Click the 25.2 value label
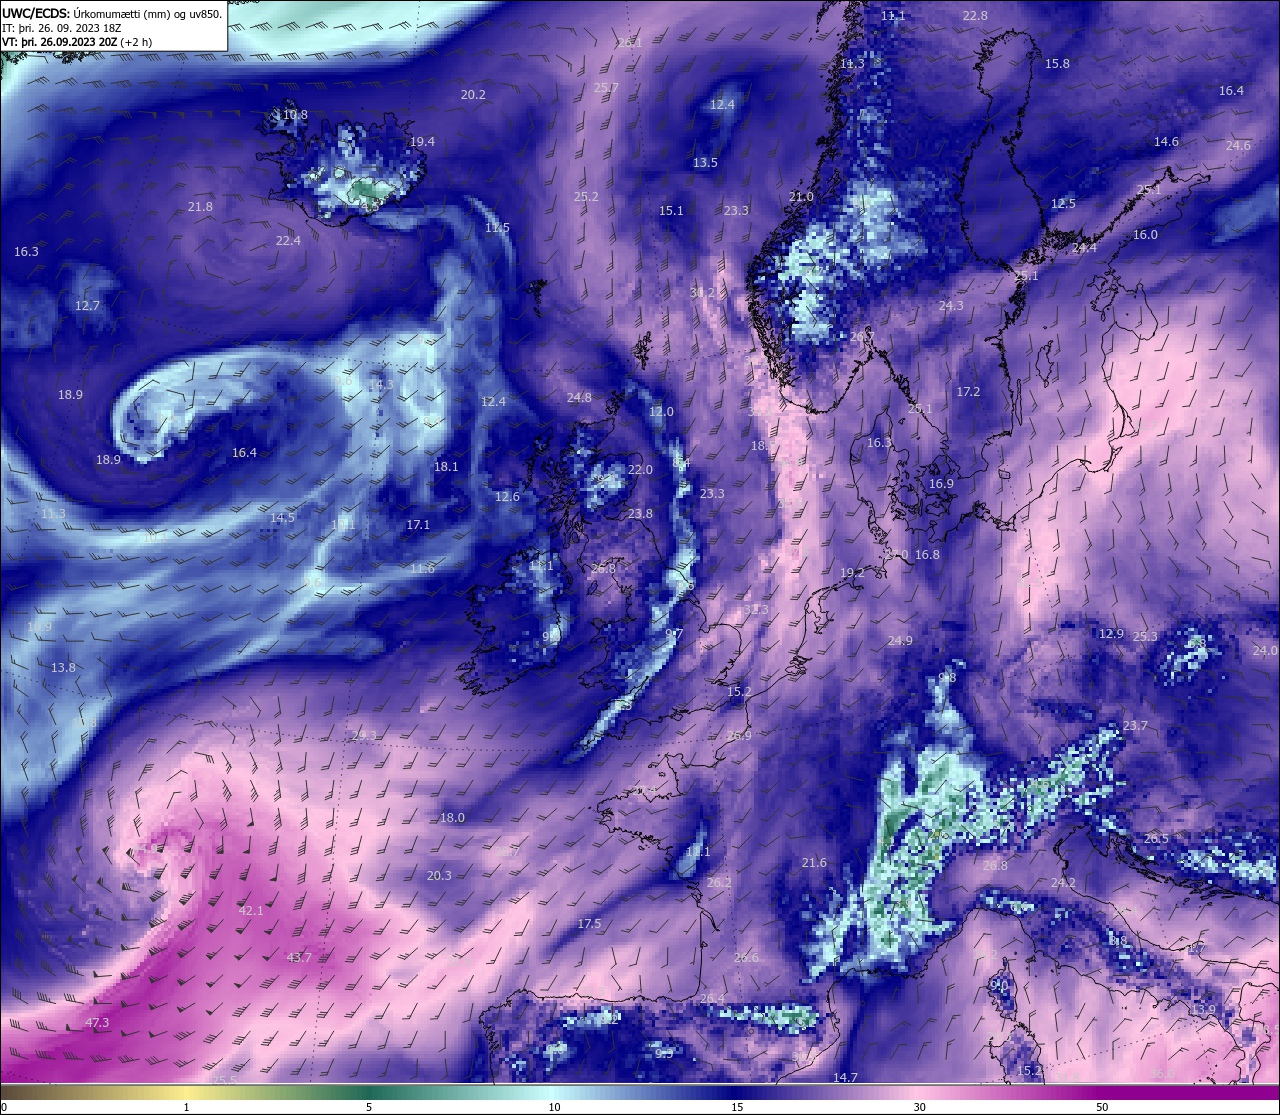 click(586, 196)
